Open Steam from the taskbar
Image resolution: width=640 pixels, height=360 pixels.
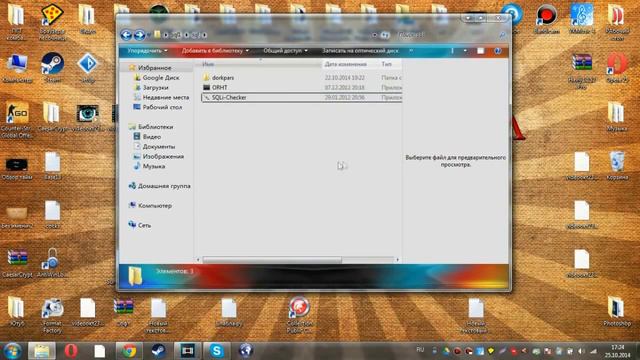(158, 351)
